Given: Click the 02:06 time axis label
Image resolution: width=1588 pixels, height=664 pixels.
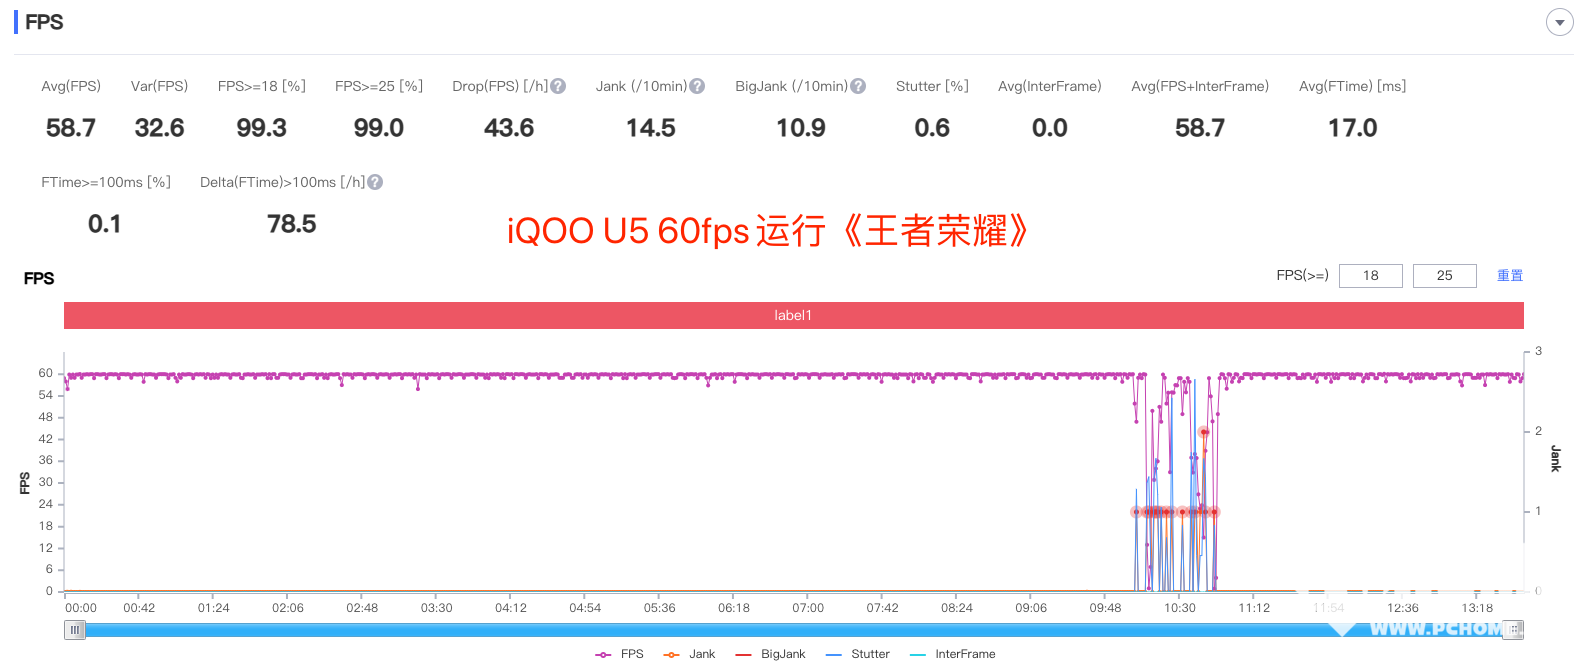Looking at the screenshot, I should (288, 608).
